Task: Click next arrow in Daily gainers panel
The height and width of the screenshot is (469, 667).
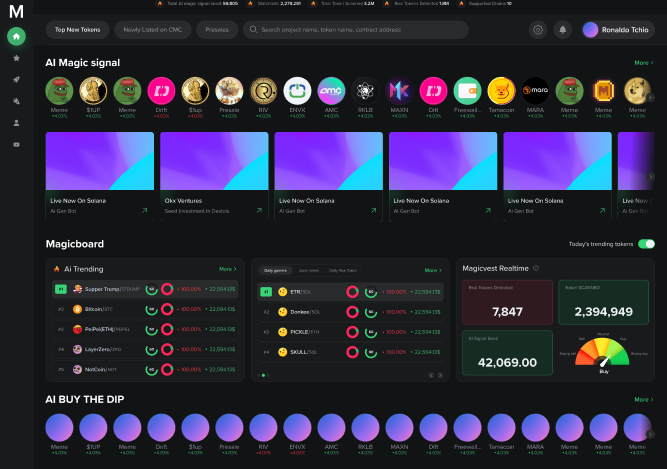Action: click(440, 375)
